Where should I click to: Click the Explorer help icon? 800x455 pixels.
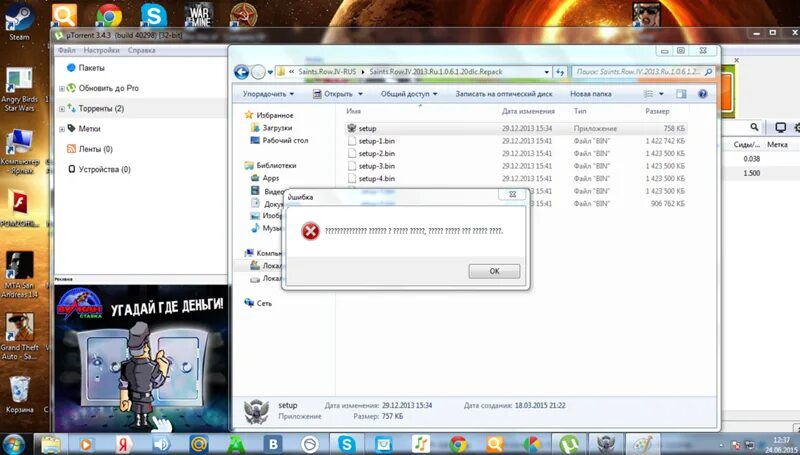(703, 94)
